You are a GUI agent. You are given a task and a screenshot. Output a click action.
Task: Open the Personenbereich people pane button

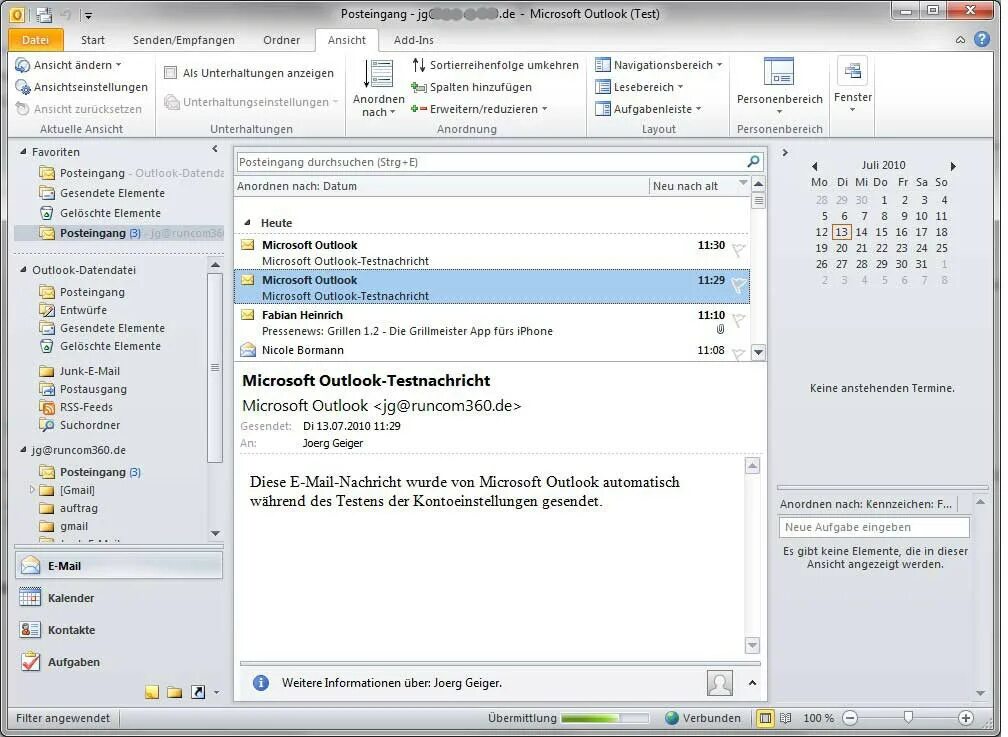(779, 87)
